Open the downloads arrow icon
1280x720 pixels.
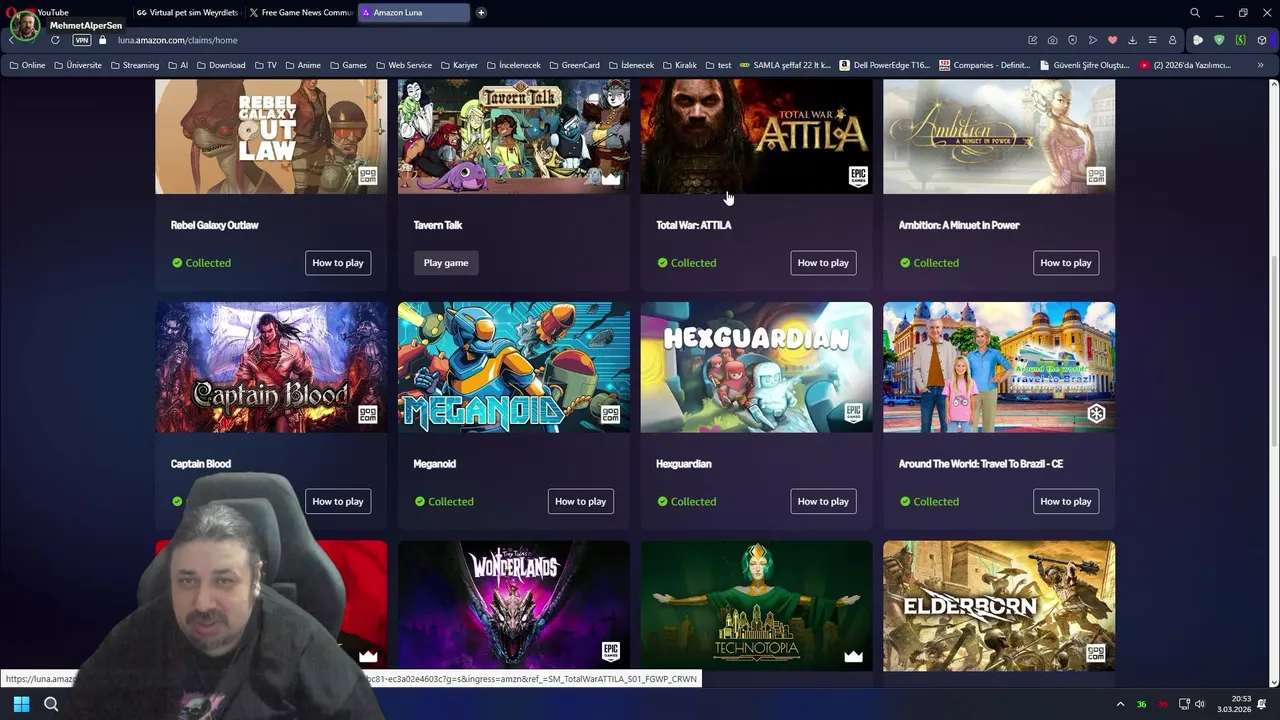pos(1132,40)
